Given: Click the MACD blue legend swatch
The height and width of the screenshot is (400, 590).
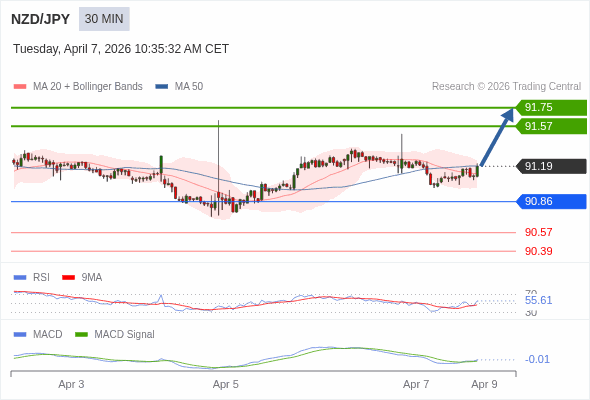Looking at the screenshot, I should 20,335.
